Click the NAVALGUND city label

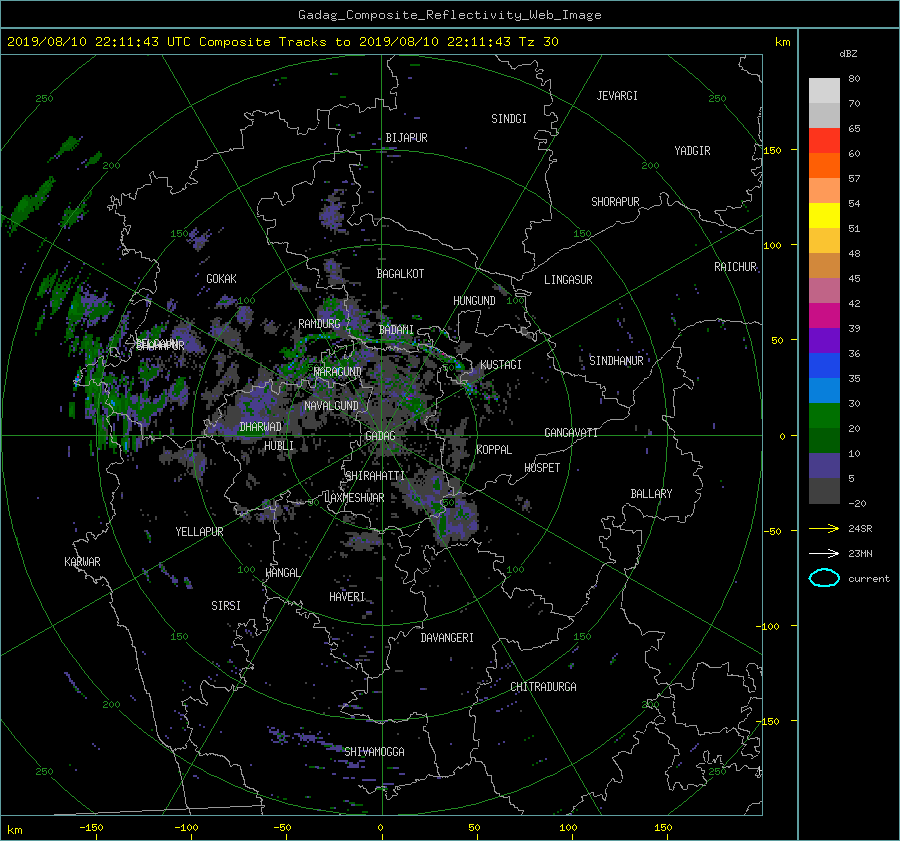pos(331,406)
